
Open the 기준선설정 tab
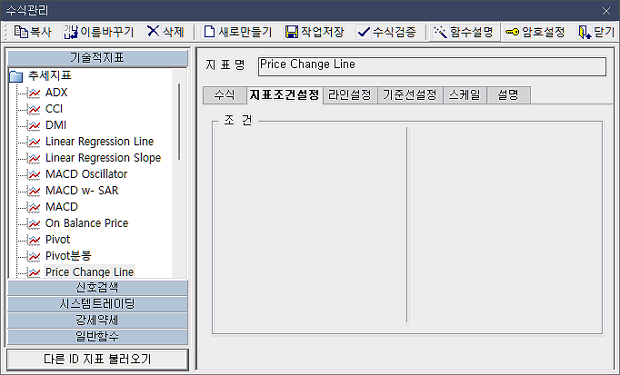[x=410, y=95]
